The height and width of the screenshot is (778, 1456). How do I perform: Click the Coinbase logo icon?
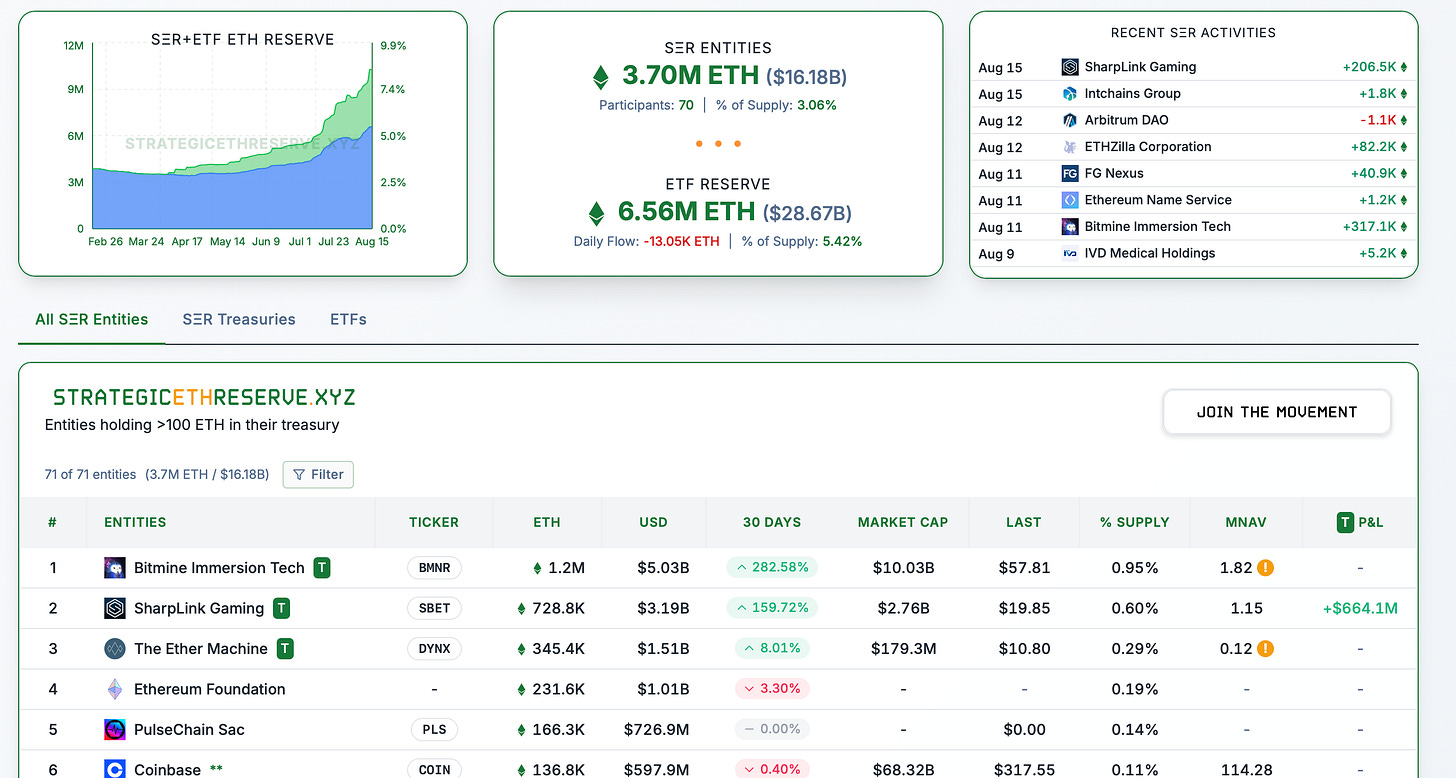coord(115,769)
